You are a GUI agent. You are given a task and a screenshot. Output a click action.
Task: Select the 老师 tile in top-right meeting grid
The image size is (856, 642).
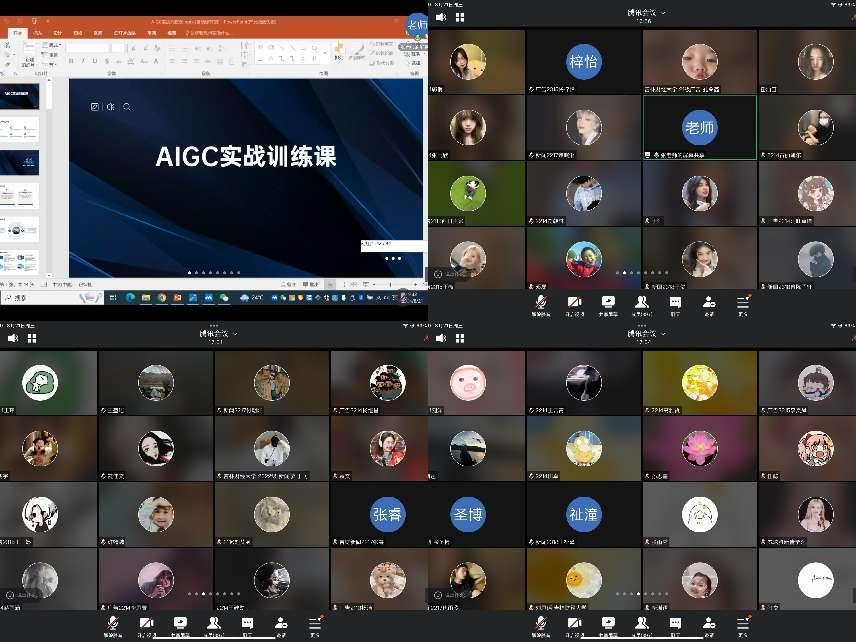(x=699, y=127)
